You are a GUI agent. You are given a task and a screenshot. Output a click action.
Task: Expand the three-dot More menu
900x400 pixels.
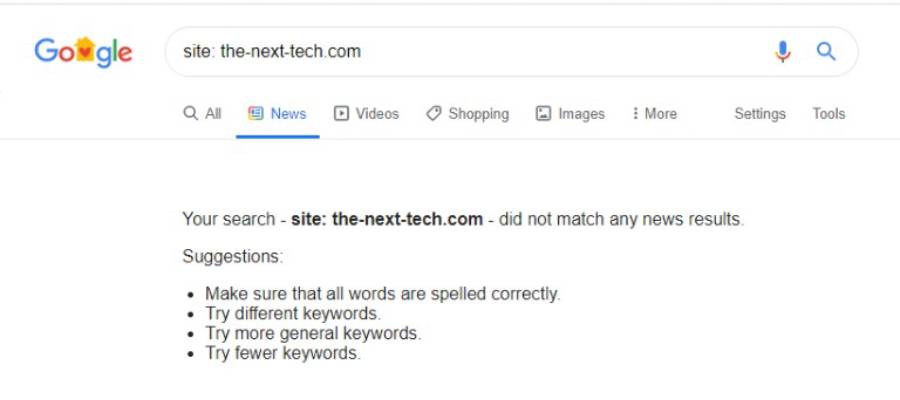635,114
